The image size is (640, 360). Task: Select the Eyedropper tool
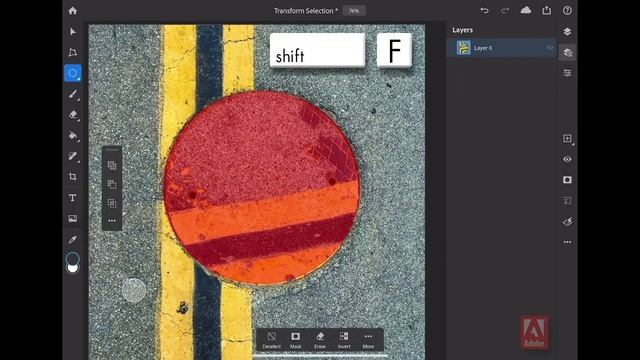coord(73,239)
